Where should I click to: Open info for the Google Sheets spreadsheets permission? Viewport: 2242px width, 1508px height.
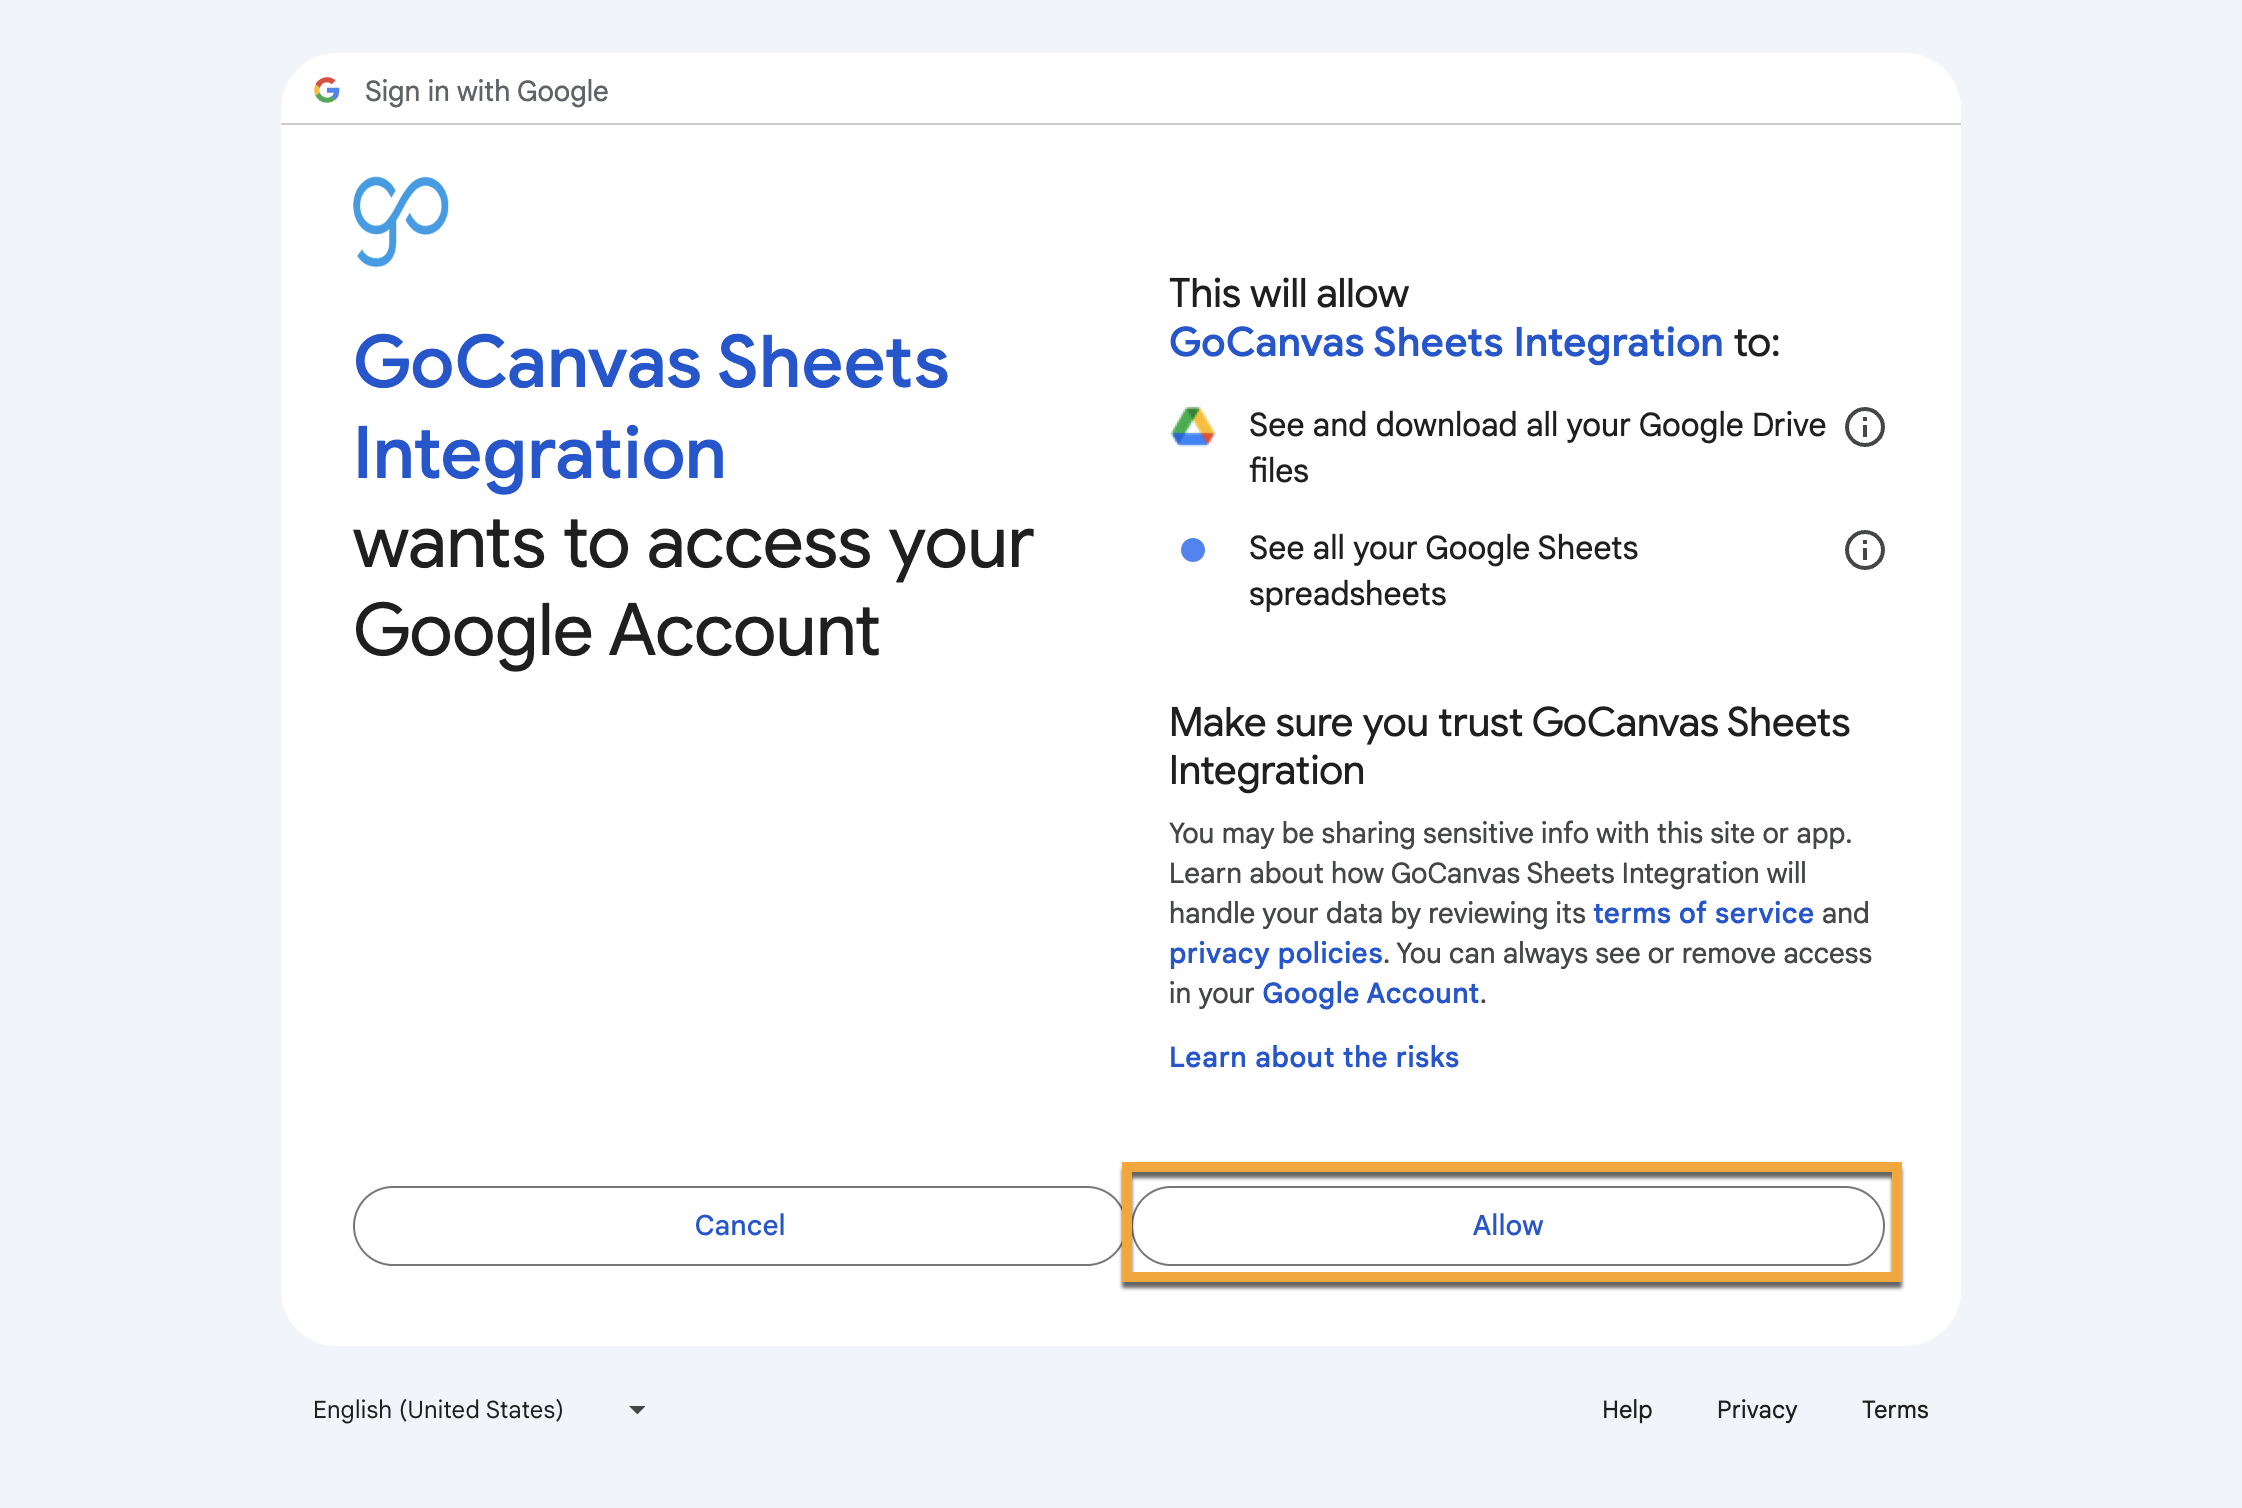(1864, 550)
